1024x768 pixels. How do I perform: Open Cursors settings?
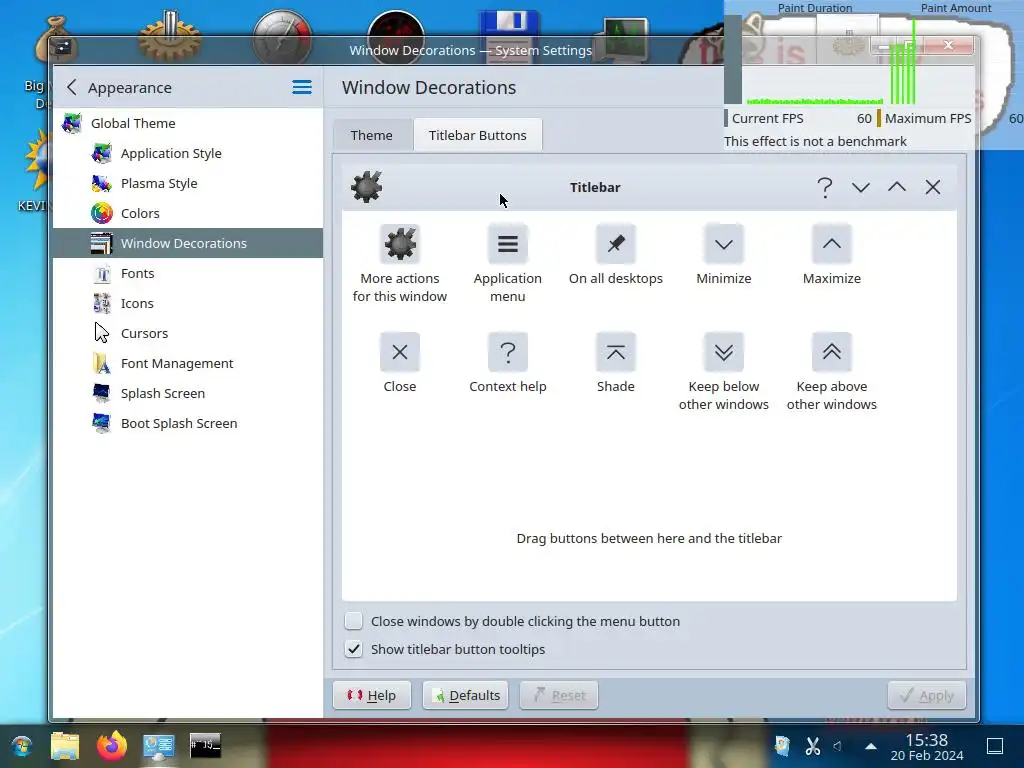point(188,334)
